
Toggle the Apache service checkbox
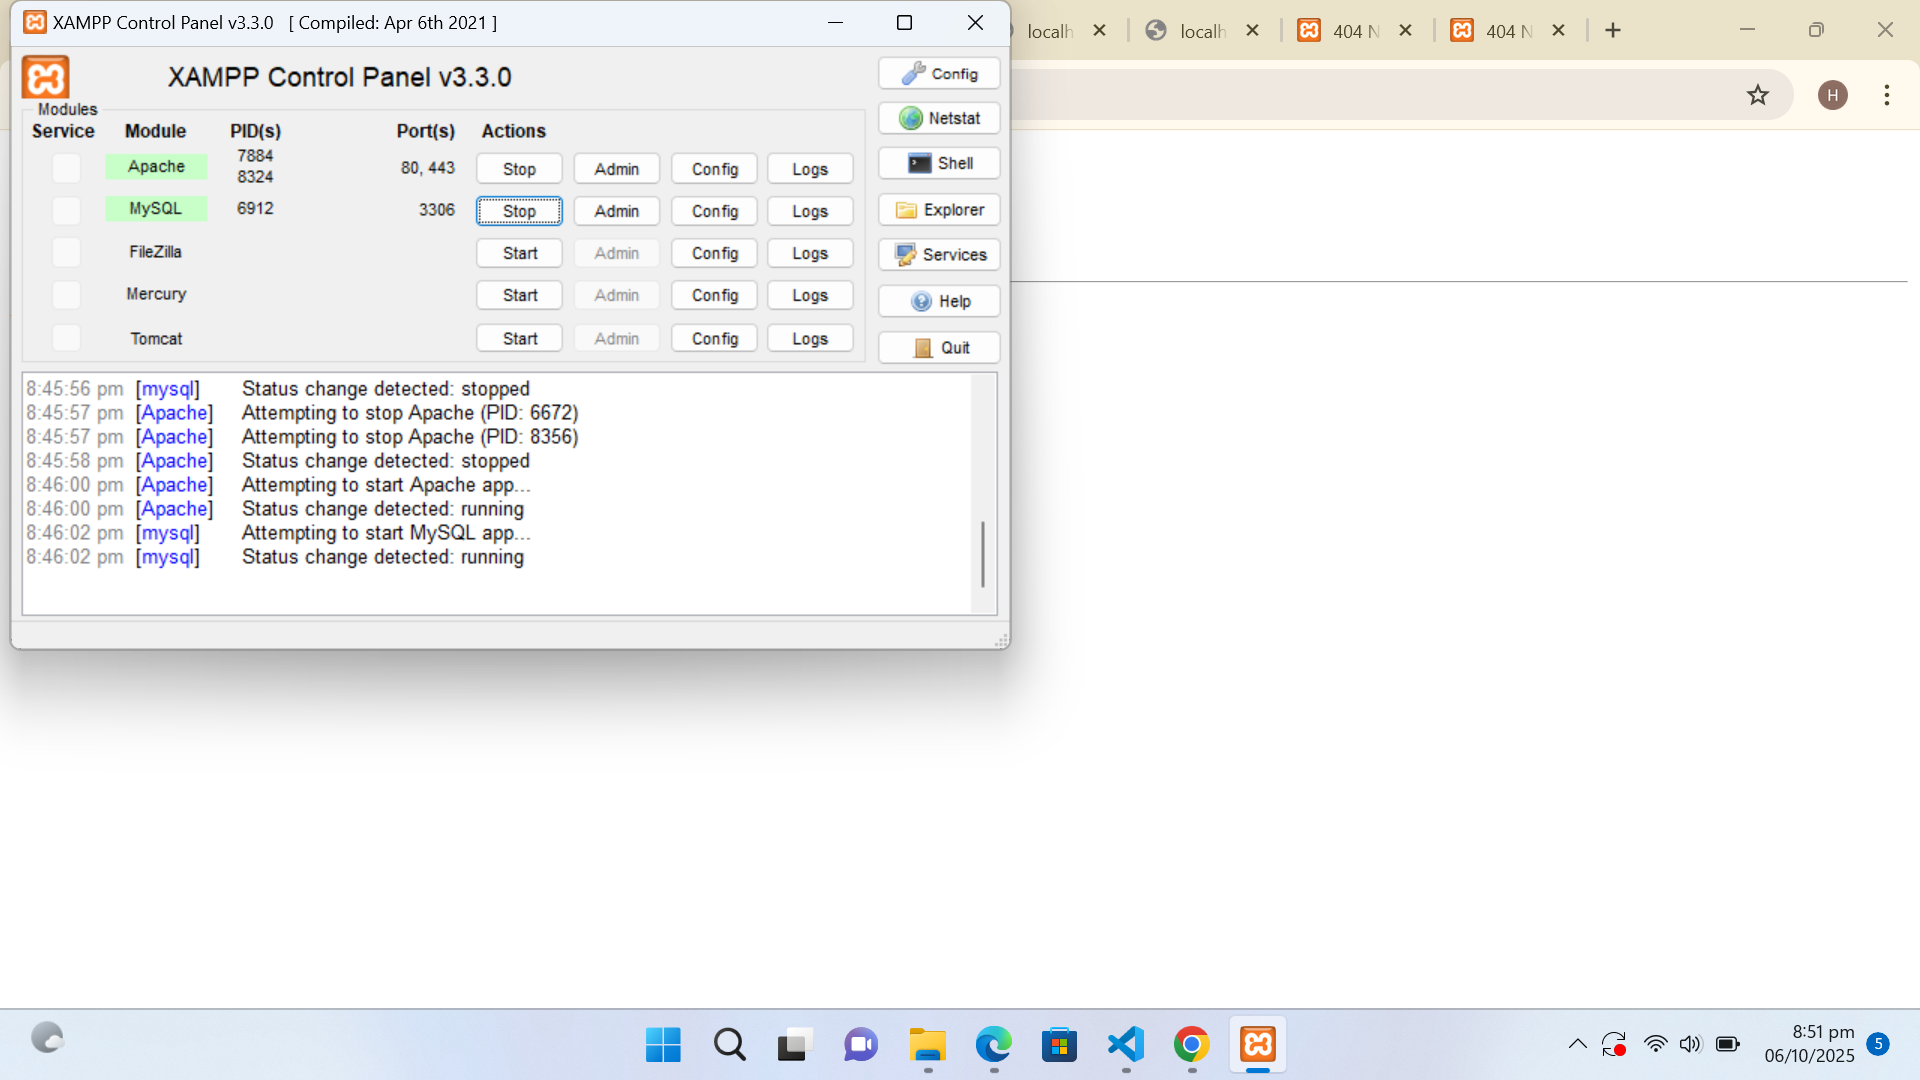pyautogui.click(x=66, y=168)
